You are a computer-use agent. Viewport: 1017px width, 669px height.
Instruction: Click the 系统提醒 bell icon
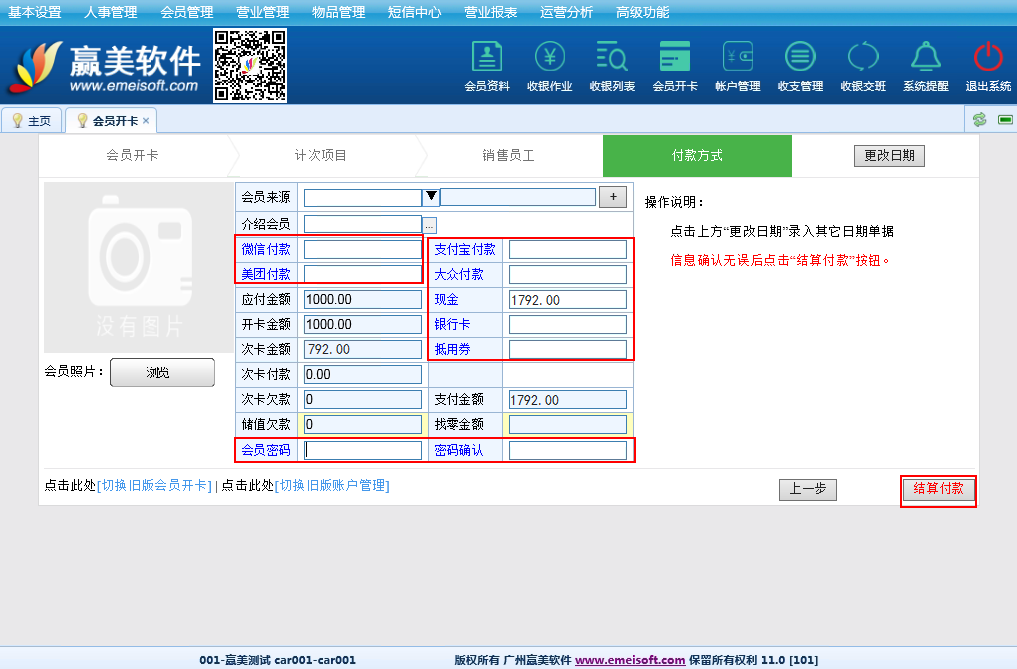[x=926, y=57]
